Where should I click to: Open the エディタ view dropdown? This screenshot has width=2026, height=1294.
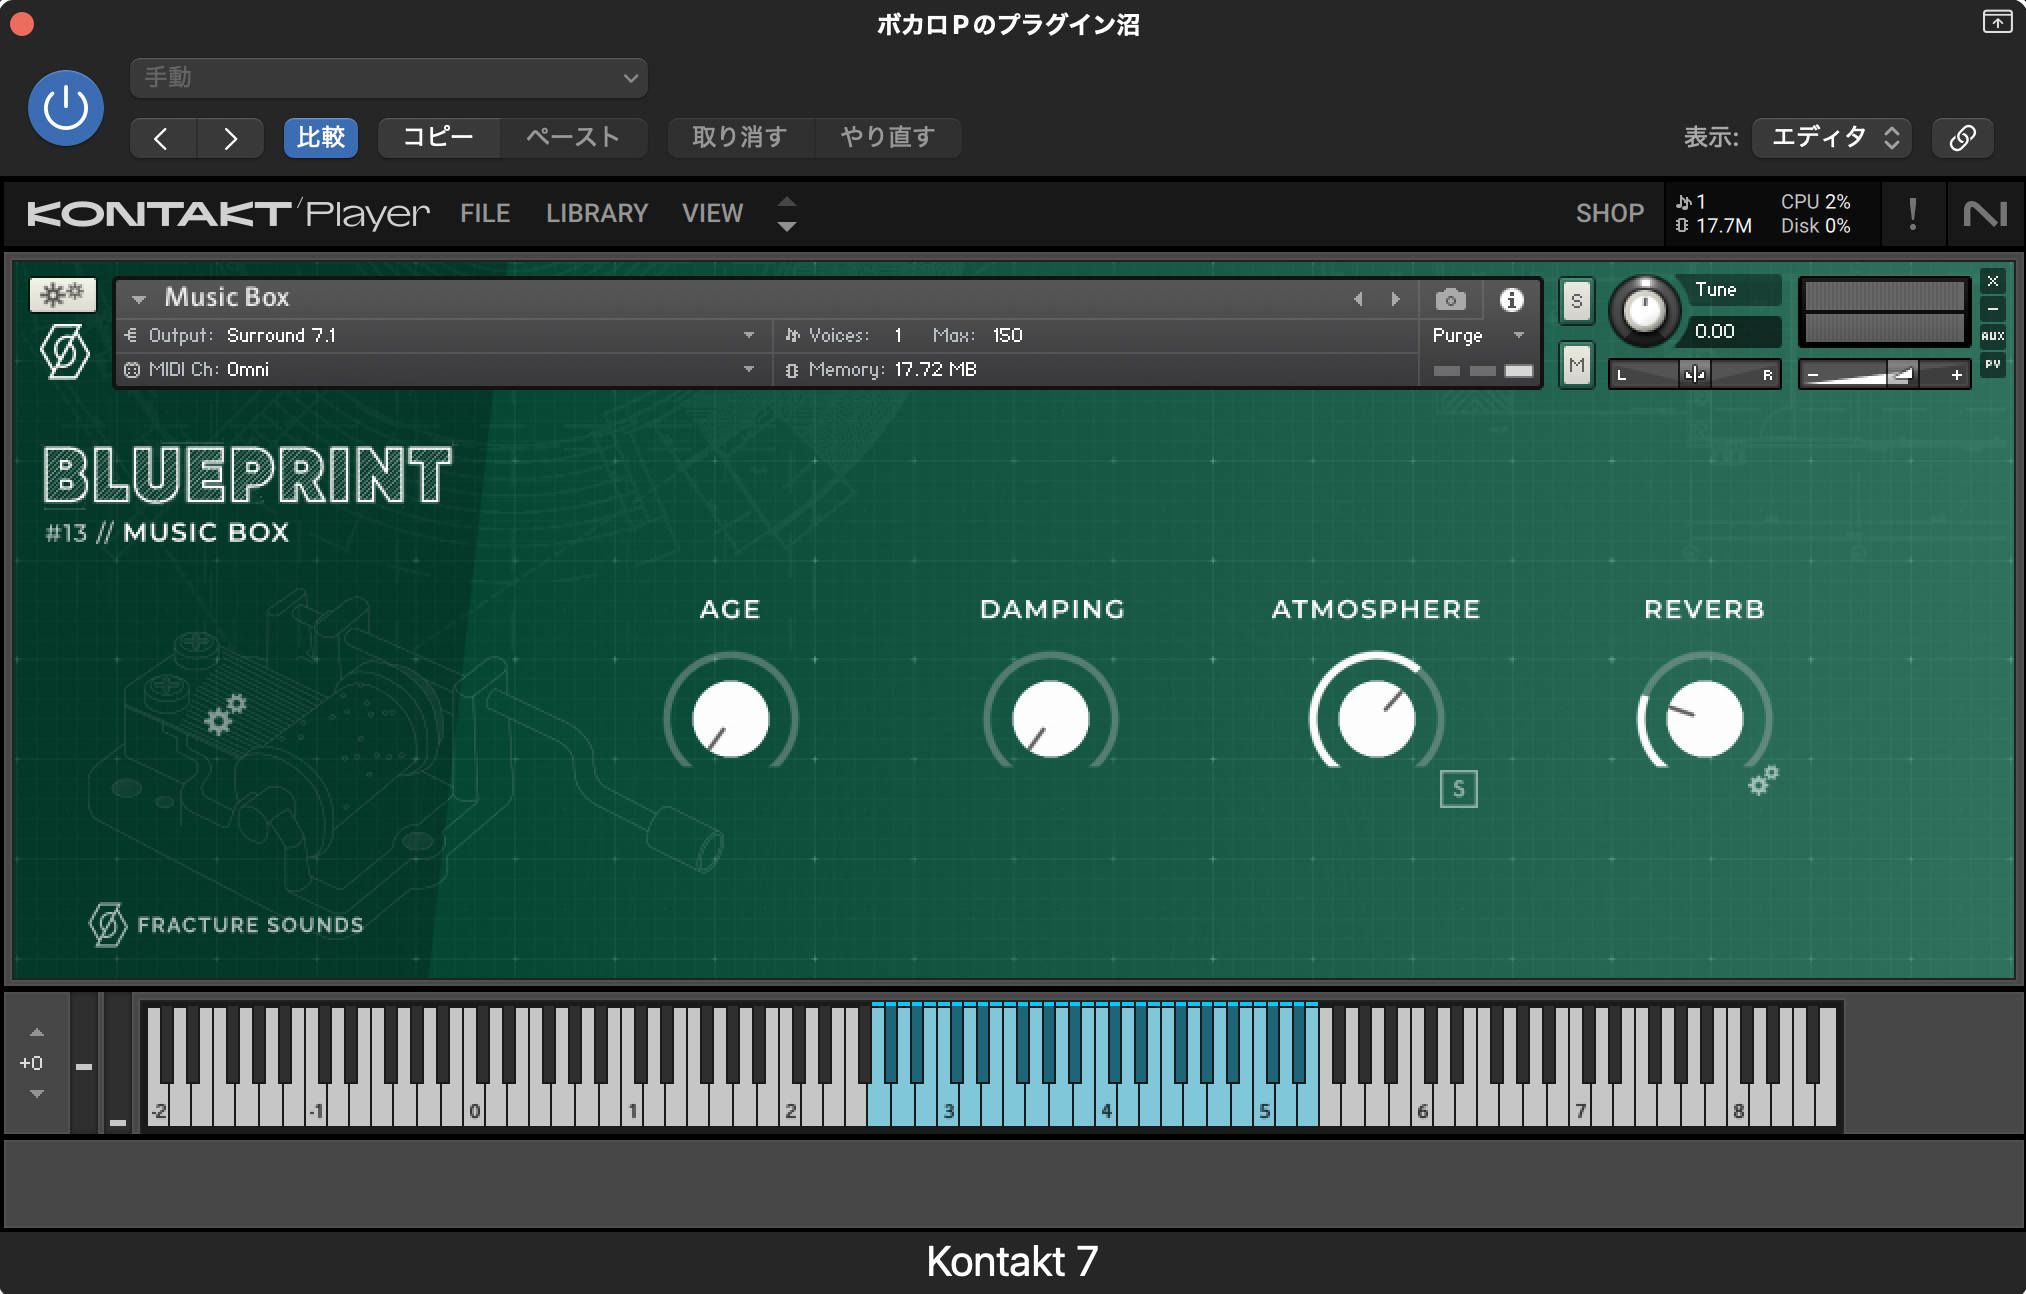click(1832, 138)
